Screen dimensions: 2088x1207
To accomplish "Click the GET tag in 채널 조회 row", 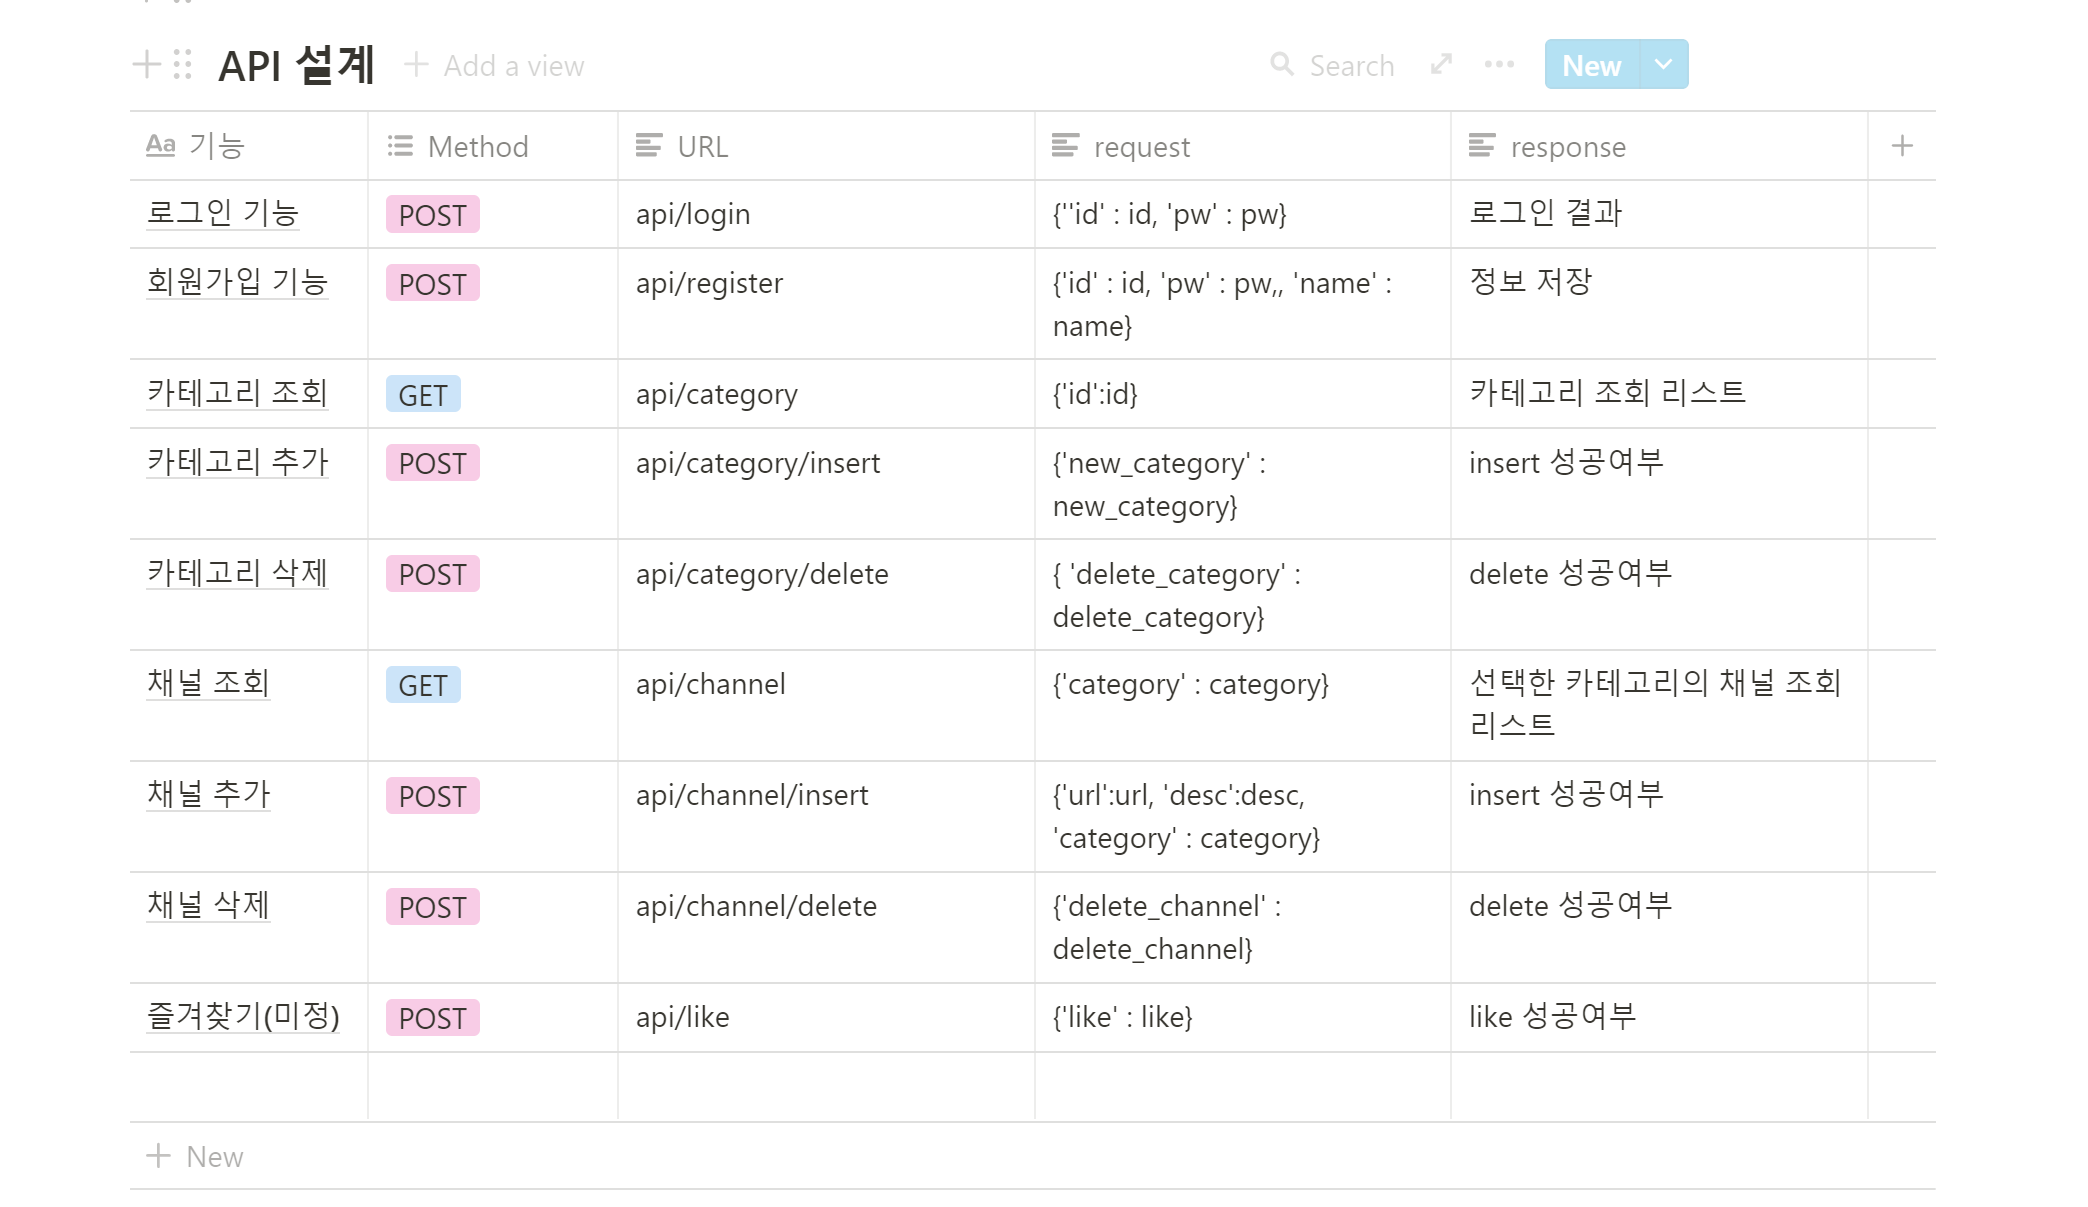I will tap(423, 685).
